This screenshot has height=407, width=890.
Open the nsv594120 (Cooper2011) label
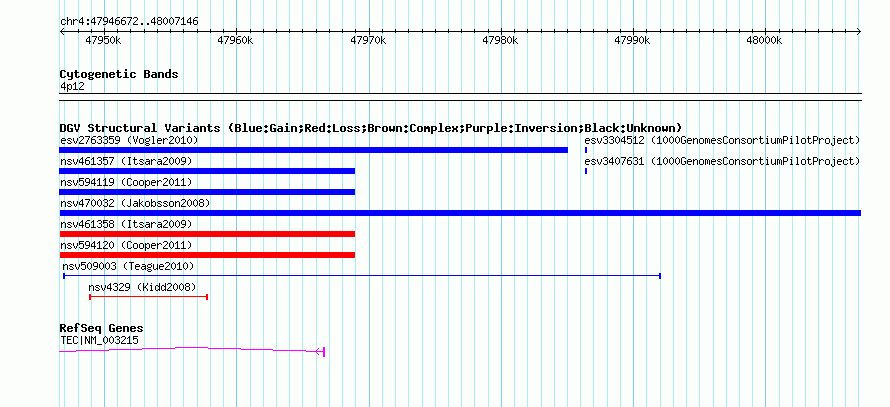[126, 245]
